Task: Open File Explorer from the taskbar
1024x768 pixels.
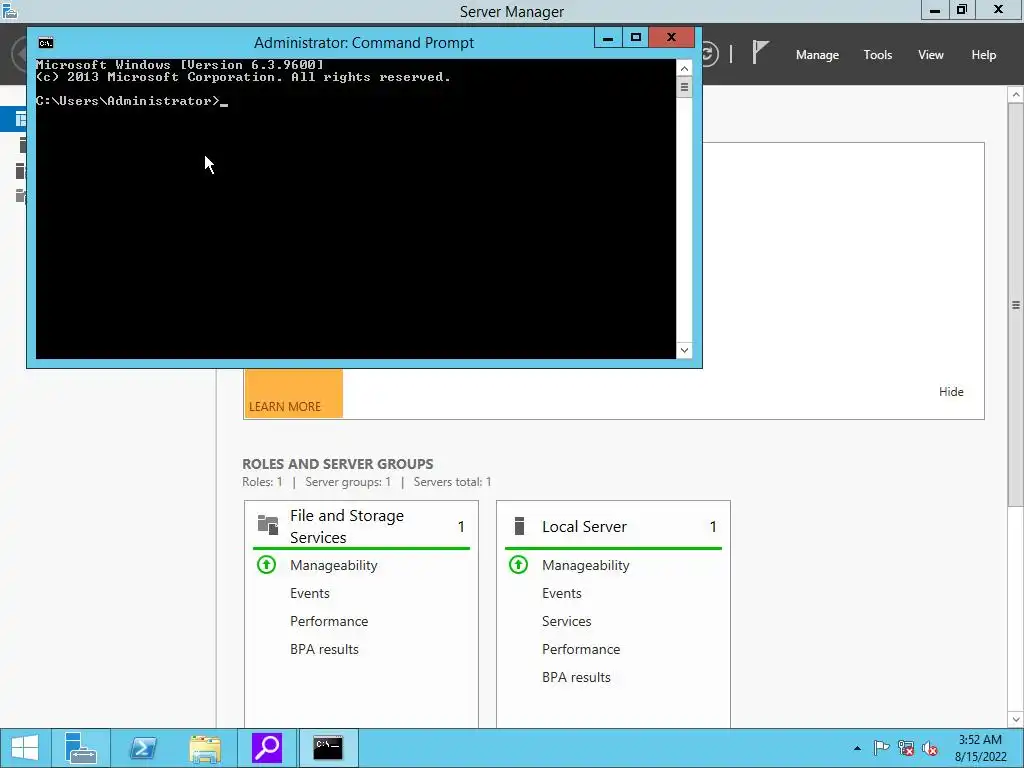Action: (x=204, y=748)
